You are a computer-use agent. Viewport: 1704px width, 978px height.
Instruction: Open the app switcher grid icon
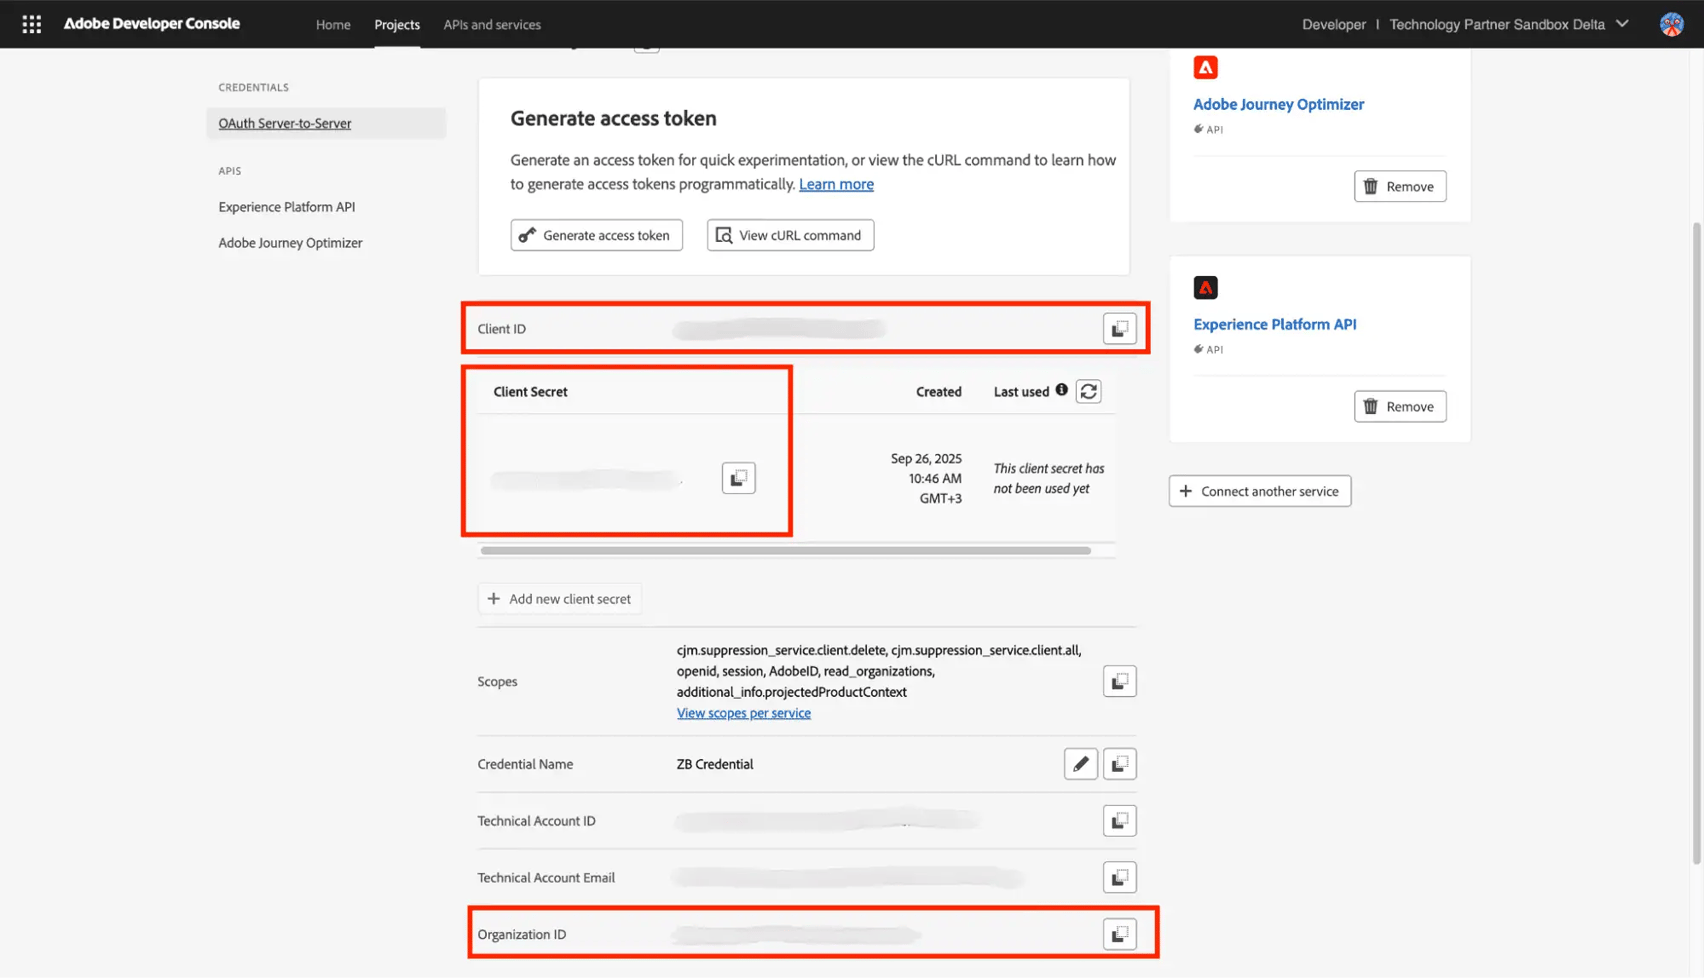click(32, 24)
